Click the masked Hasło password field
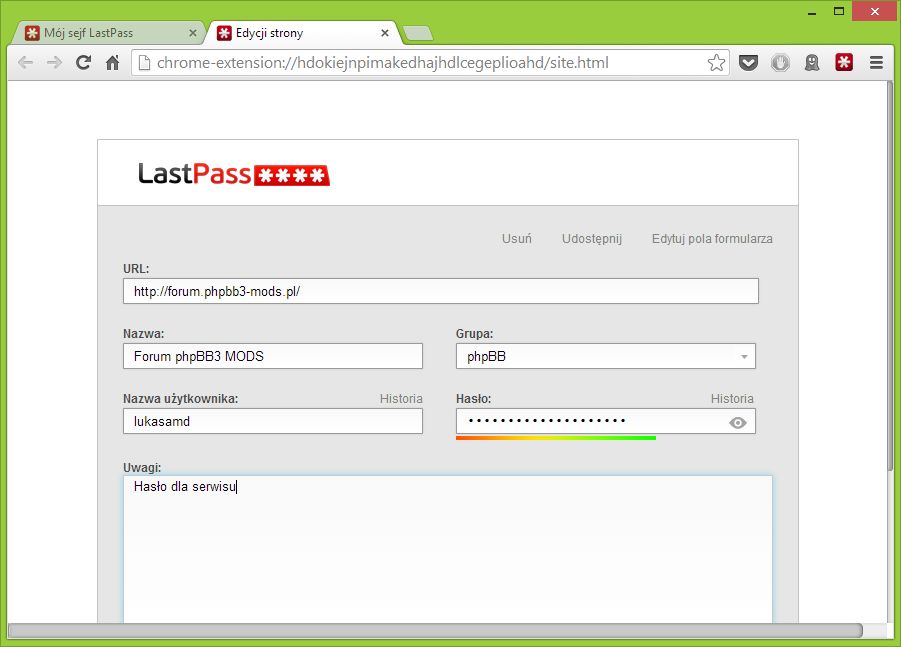The width and height of the screenshot is (901, 647). click(606, 421)
